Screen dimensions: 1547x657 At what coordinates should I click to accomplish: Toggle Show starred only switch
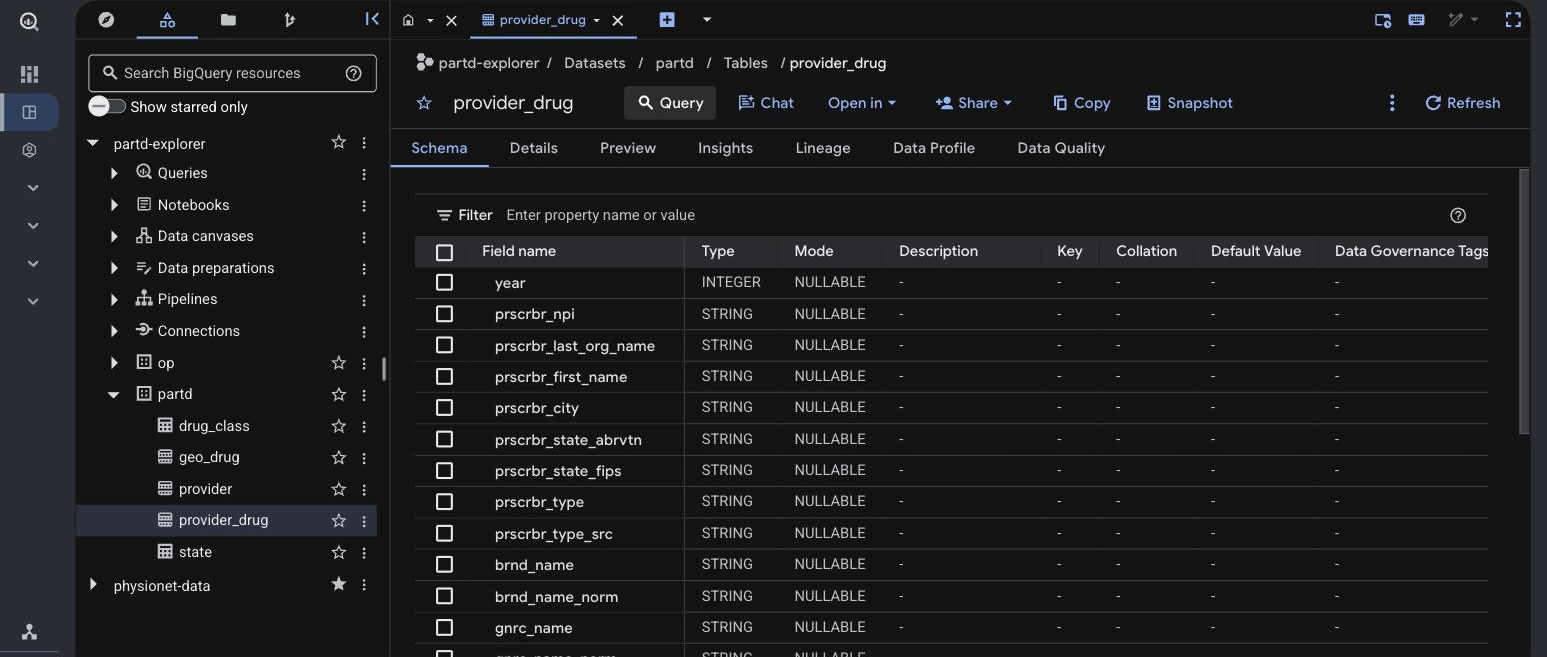107,106
